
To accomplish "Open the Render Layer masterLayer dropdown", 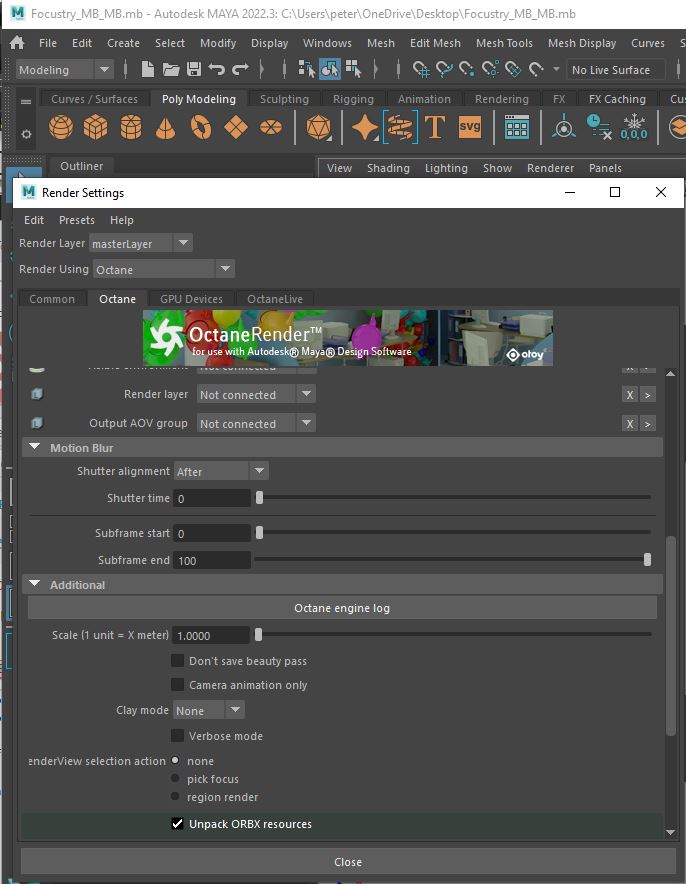I will point(140,244).
